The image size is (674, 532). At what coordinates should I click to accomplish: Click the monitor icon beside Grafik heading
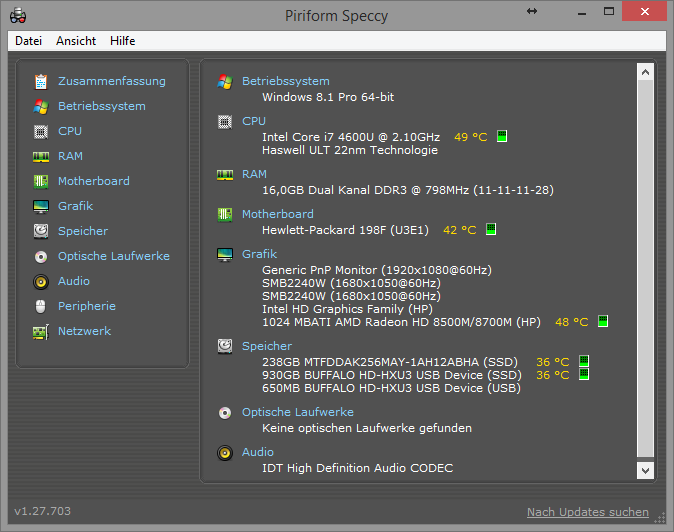(x=225, y=254)
